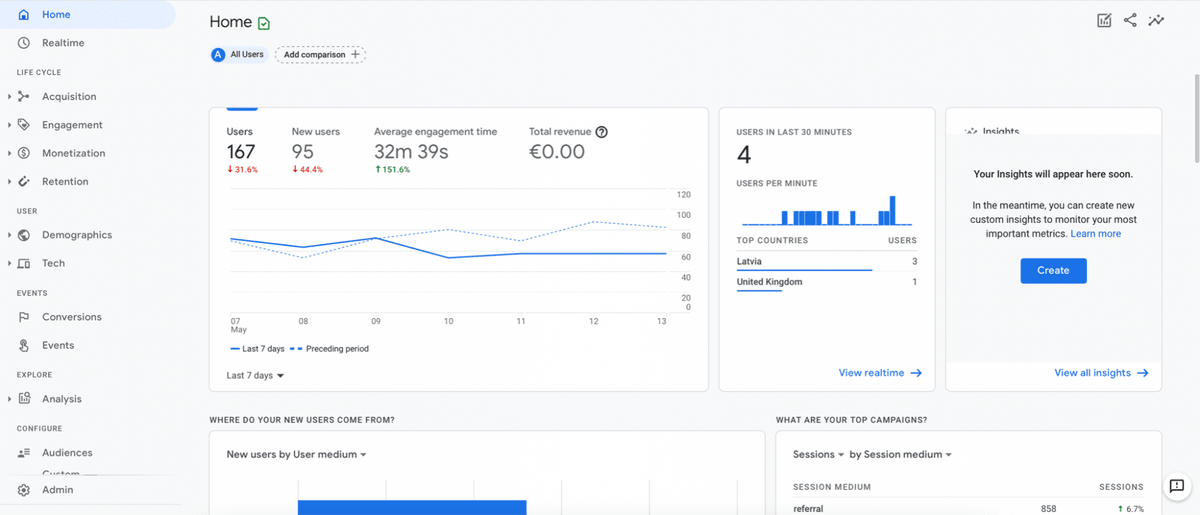Viewport: 1200px width, 515px height.
Task: Click the Admin gear icon
Action: pyautogui.click(x=24, y=490)
